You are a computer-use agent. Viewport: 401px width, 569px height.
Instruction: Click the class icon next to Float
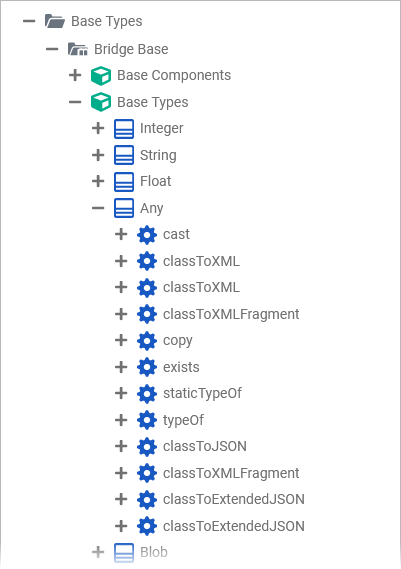(x=124, y=182)
